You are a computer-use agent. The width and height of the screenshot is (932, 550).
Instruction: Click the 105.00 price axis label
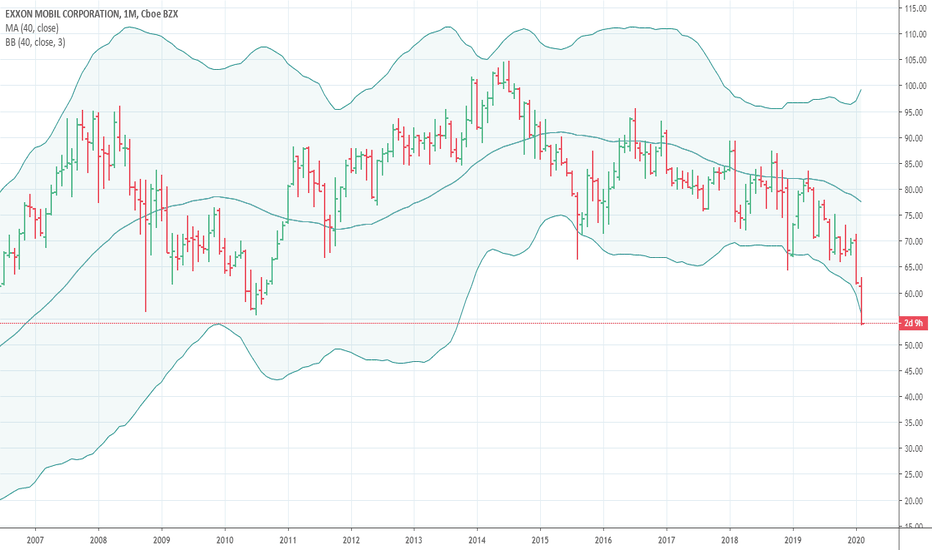[915, 60]
